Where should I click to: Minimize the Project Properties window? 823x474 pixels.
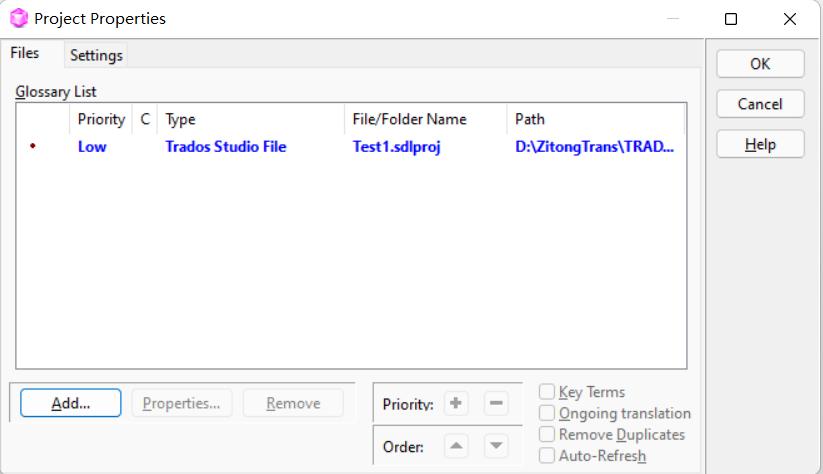pos(673,19)
